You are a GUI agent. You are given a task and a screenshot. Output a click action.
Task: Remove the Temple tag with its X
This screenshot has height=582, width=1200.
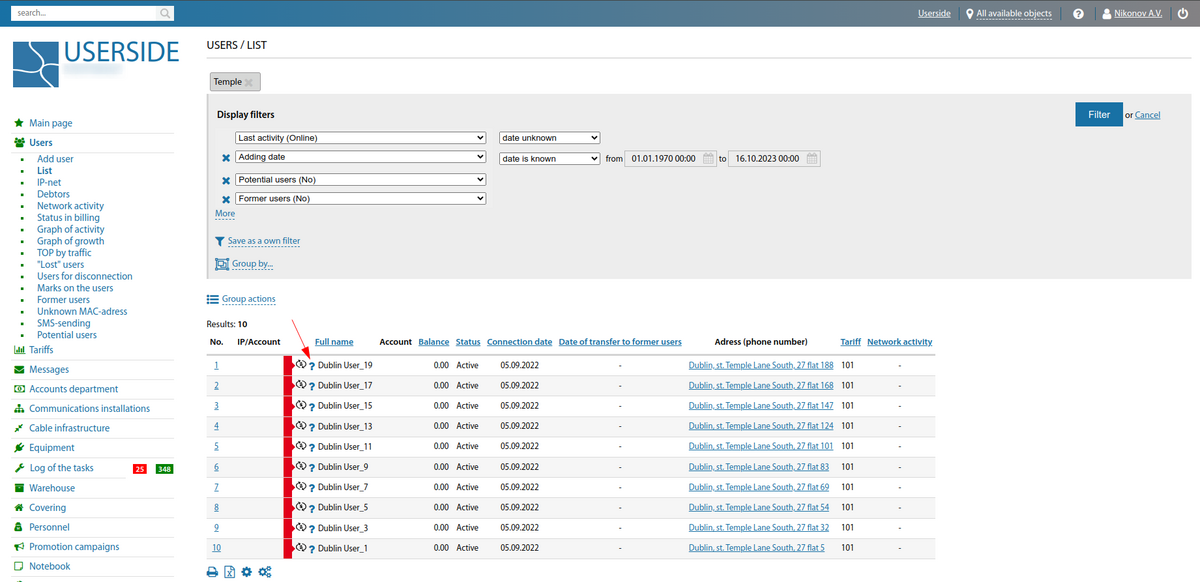click(x=249, y=82)
